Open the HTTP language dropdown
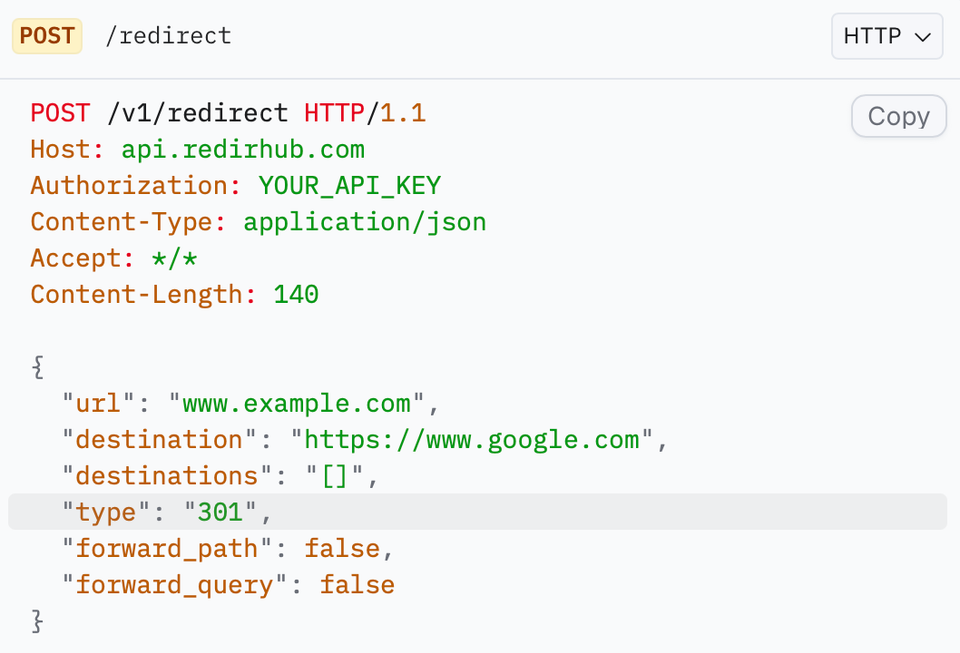Screen dimensions: 960x653 (x=886, y=35)
